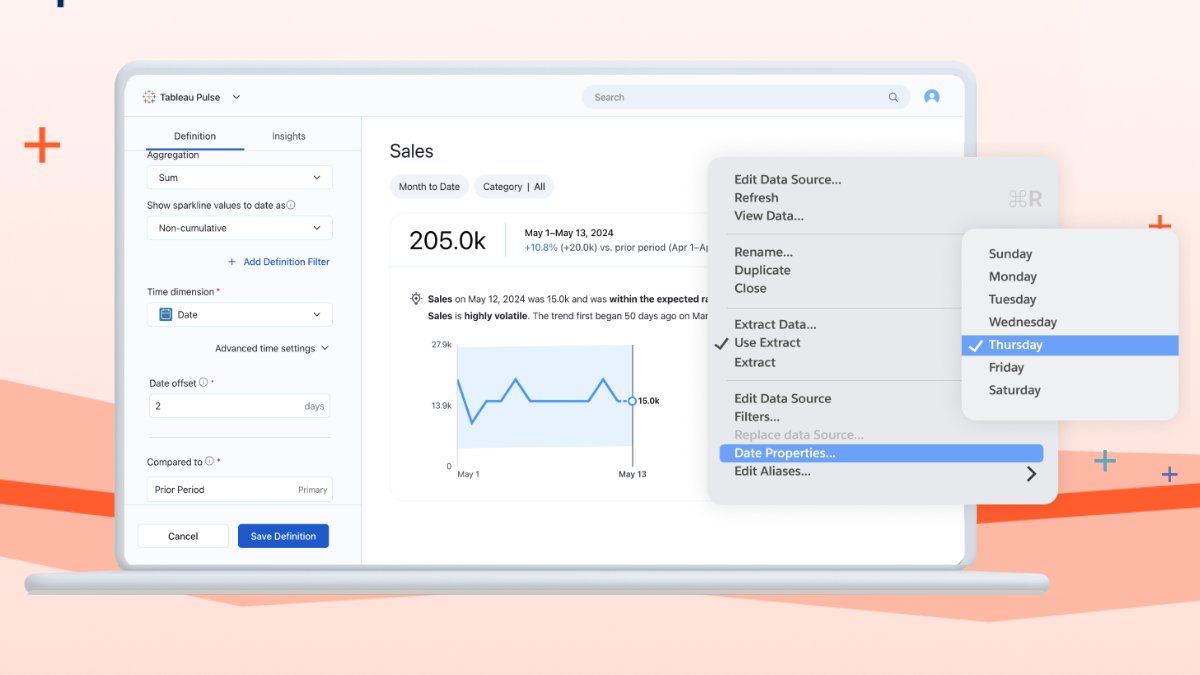1200x675 pixels.
Task: Click the search magnifier icon
Action: 893,97
